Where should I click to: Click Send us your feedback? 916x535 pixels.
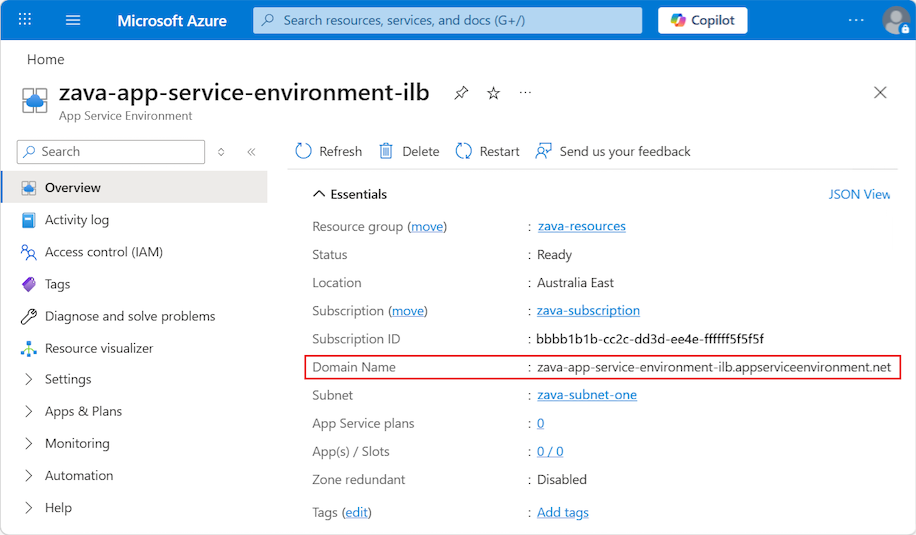tap(612, 151)
